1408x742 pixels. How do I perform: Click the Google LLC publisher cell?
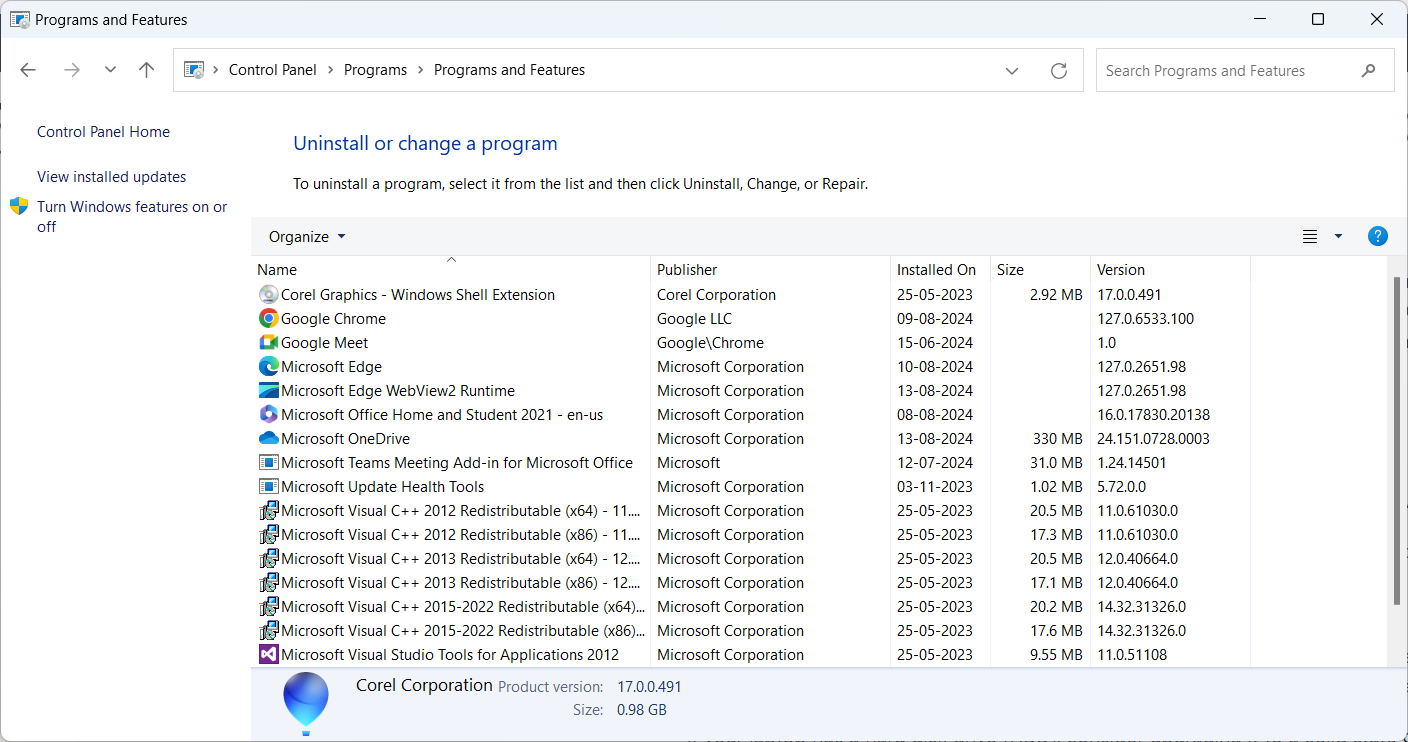pyautogui.click(x=694, y=319)
